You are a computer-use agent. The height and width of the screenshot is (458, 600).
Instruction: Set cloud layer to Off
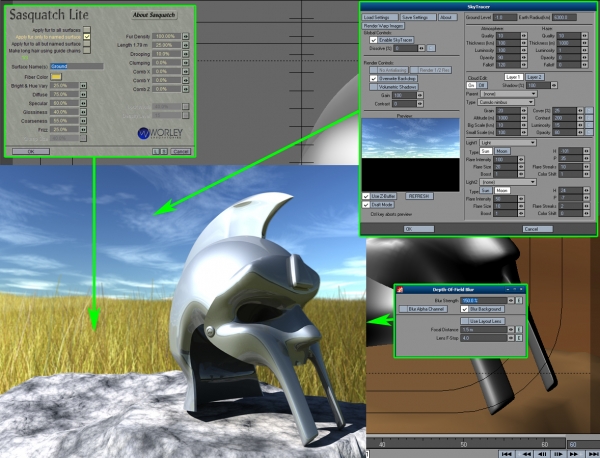pos(481,85)
